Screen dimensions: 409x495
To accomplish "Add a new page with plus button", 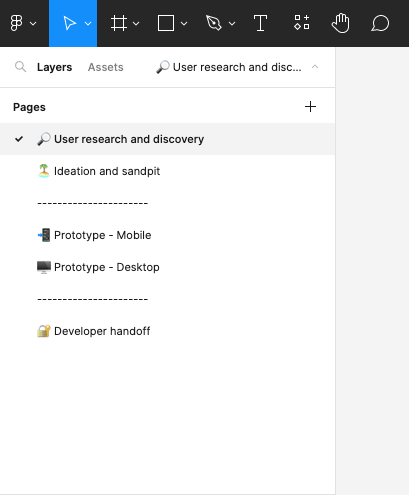I will [x=310, y=107].
